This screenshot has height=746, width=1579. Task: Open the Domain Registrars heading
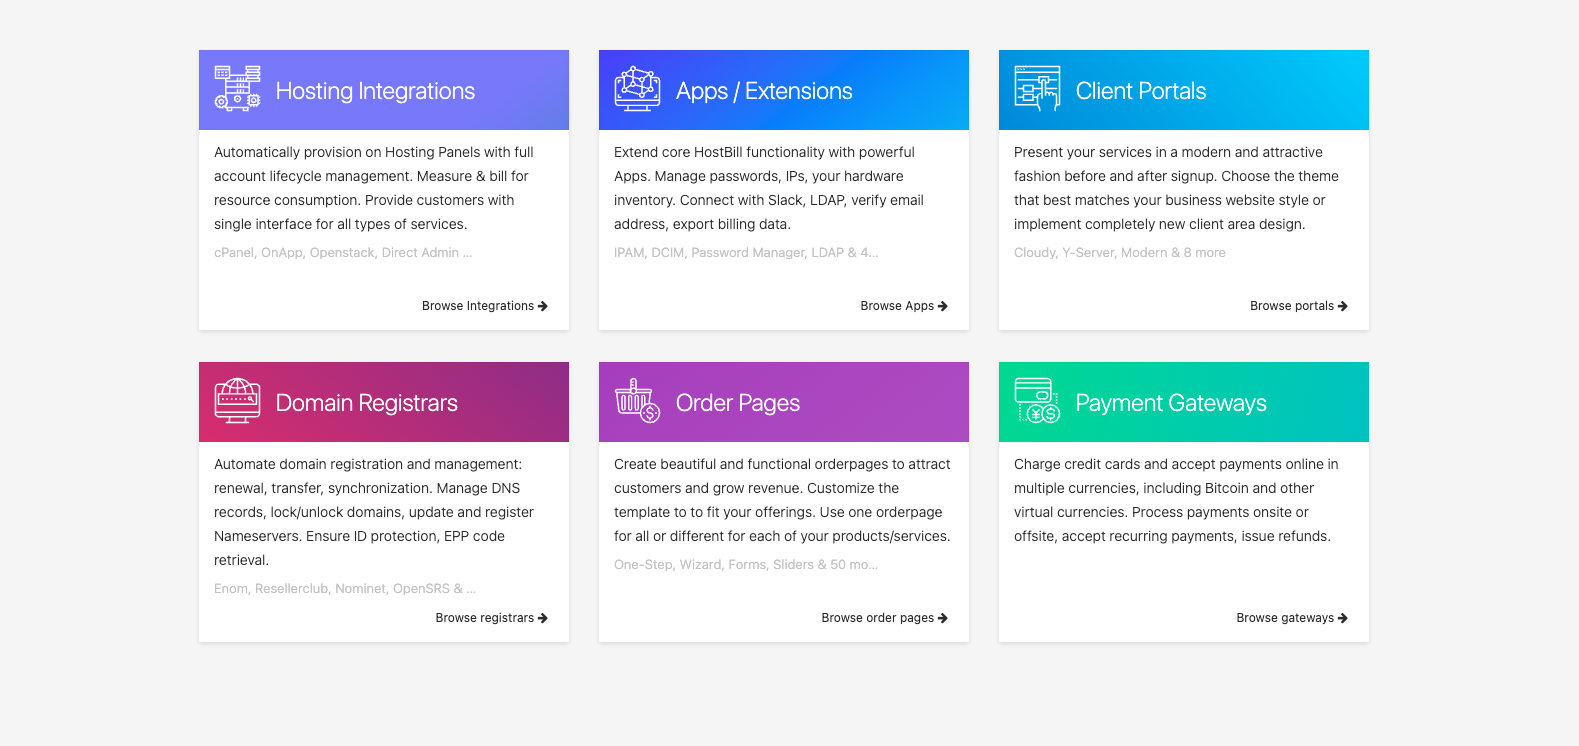coord(367,403)
